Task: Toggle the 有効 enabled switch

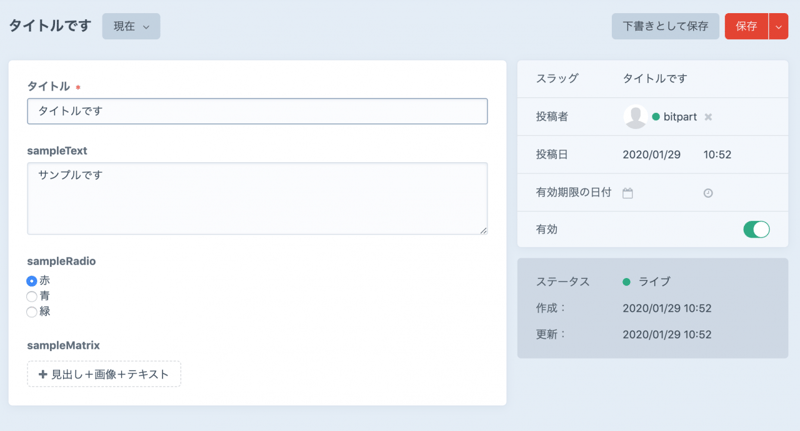Action: 756,230
